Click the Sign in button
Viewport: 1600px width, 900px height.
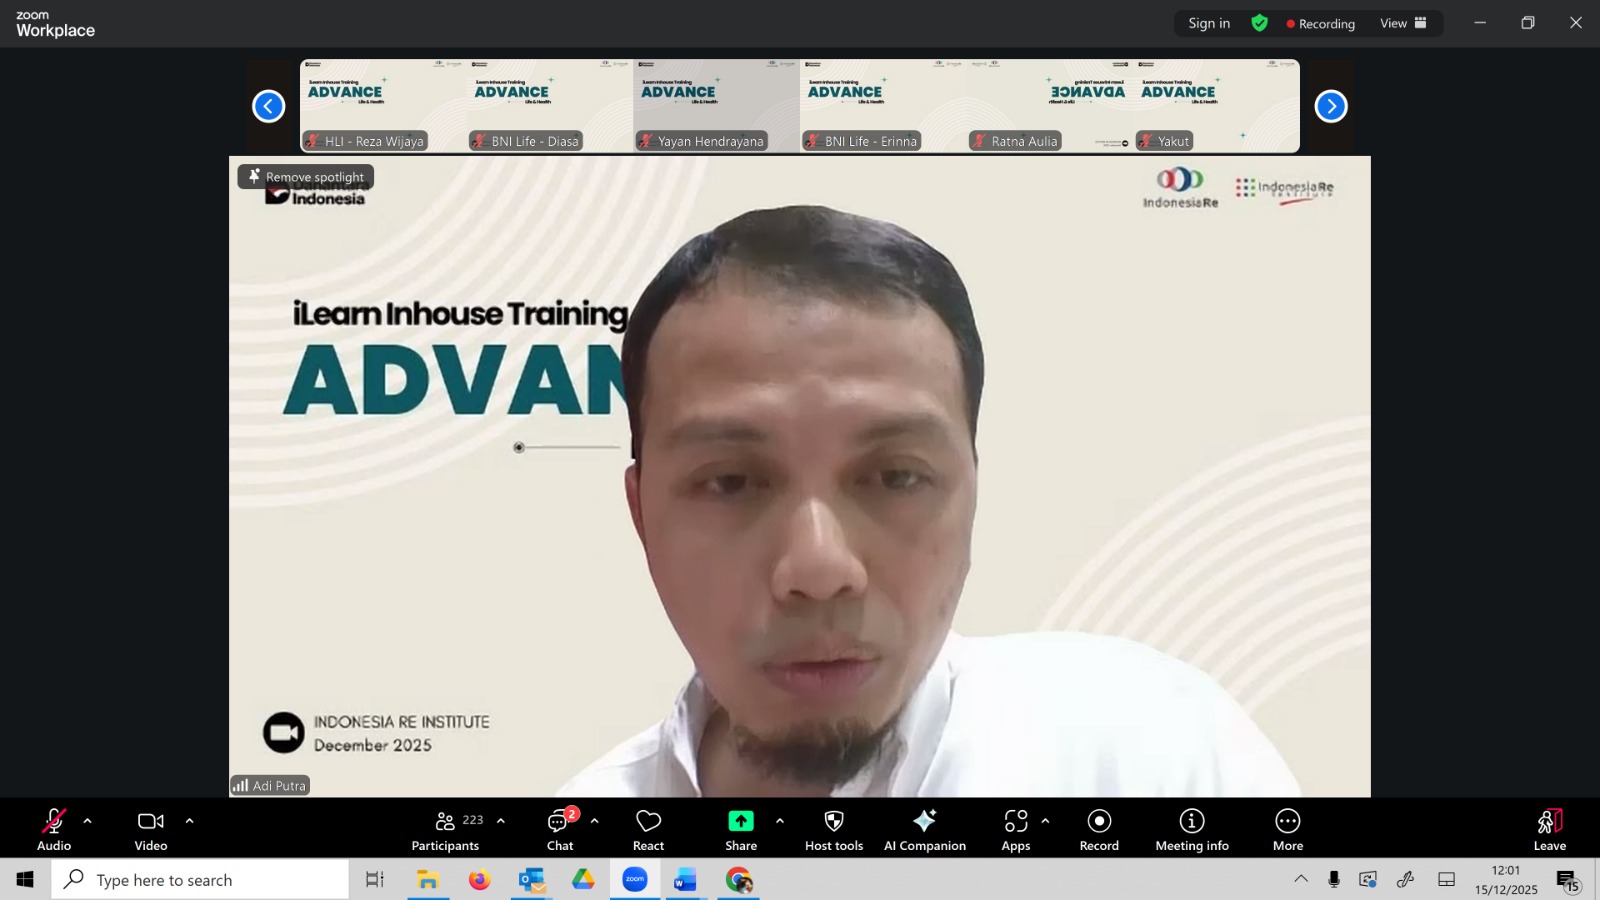pyautogui.click(x=1209, y=23)
